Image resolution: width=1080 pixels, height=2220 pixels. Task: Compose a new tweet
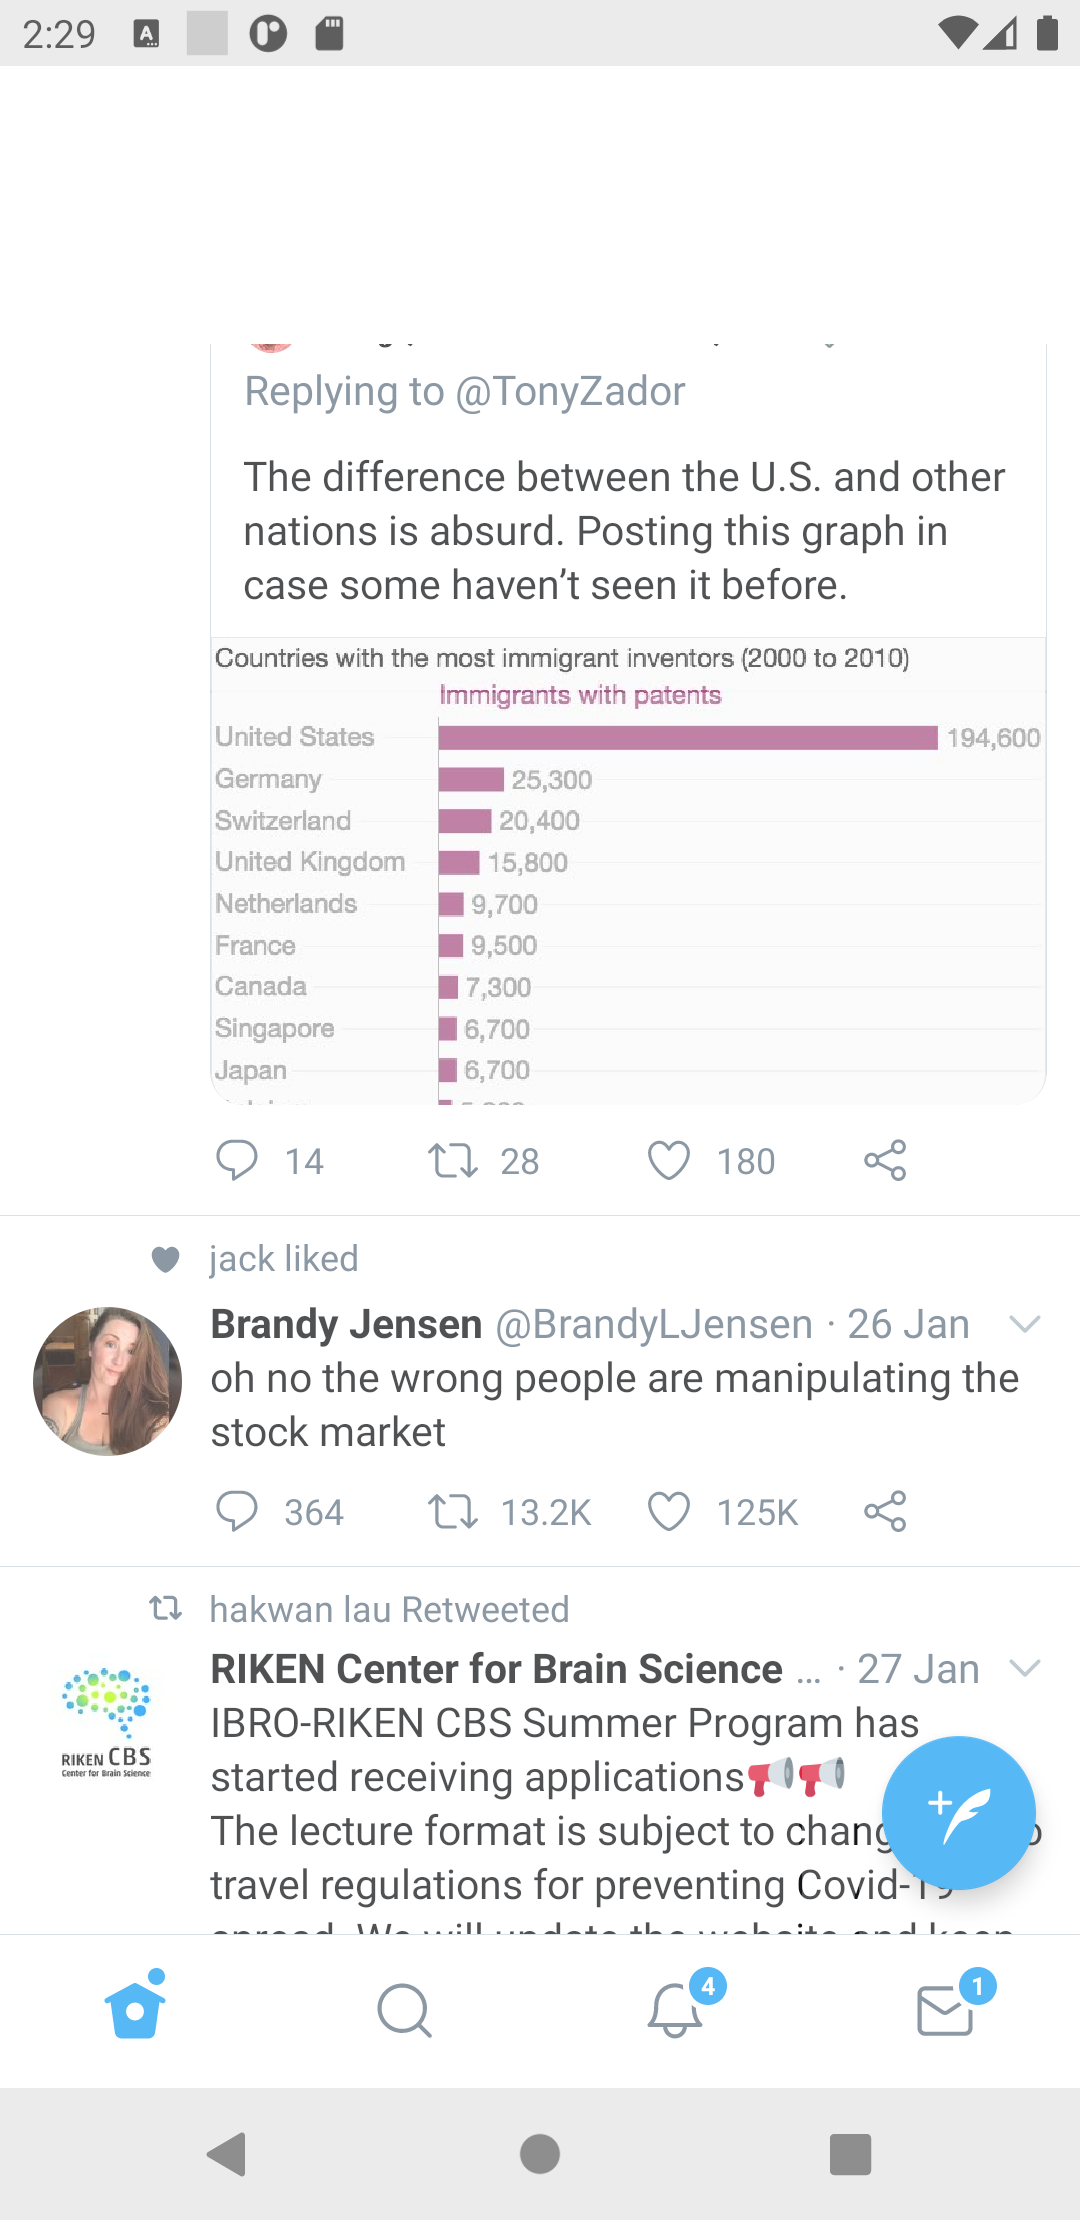[x=958, y=1812]
